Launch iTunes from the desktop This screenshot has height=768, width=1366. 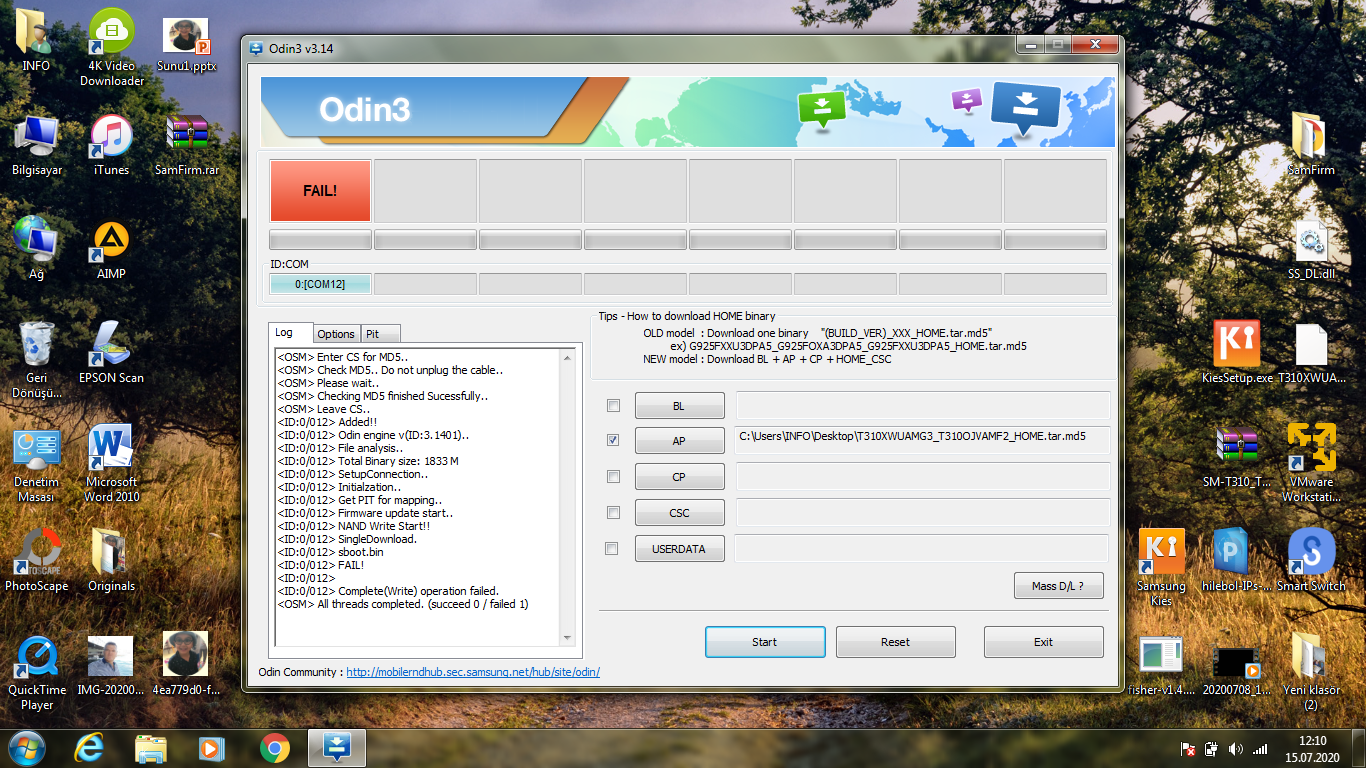111,145
